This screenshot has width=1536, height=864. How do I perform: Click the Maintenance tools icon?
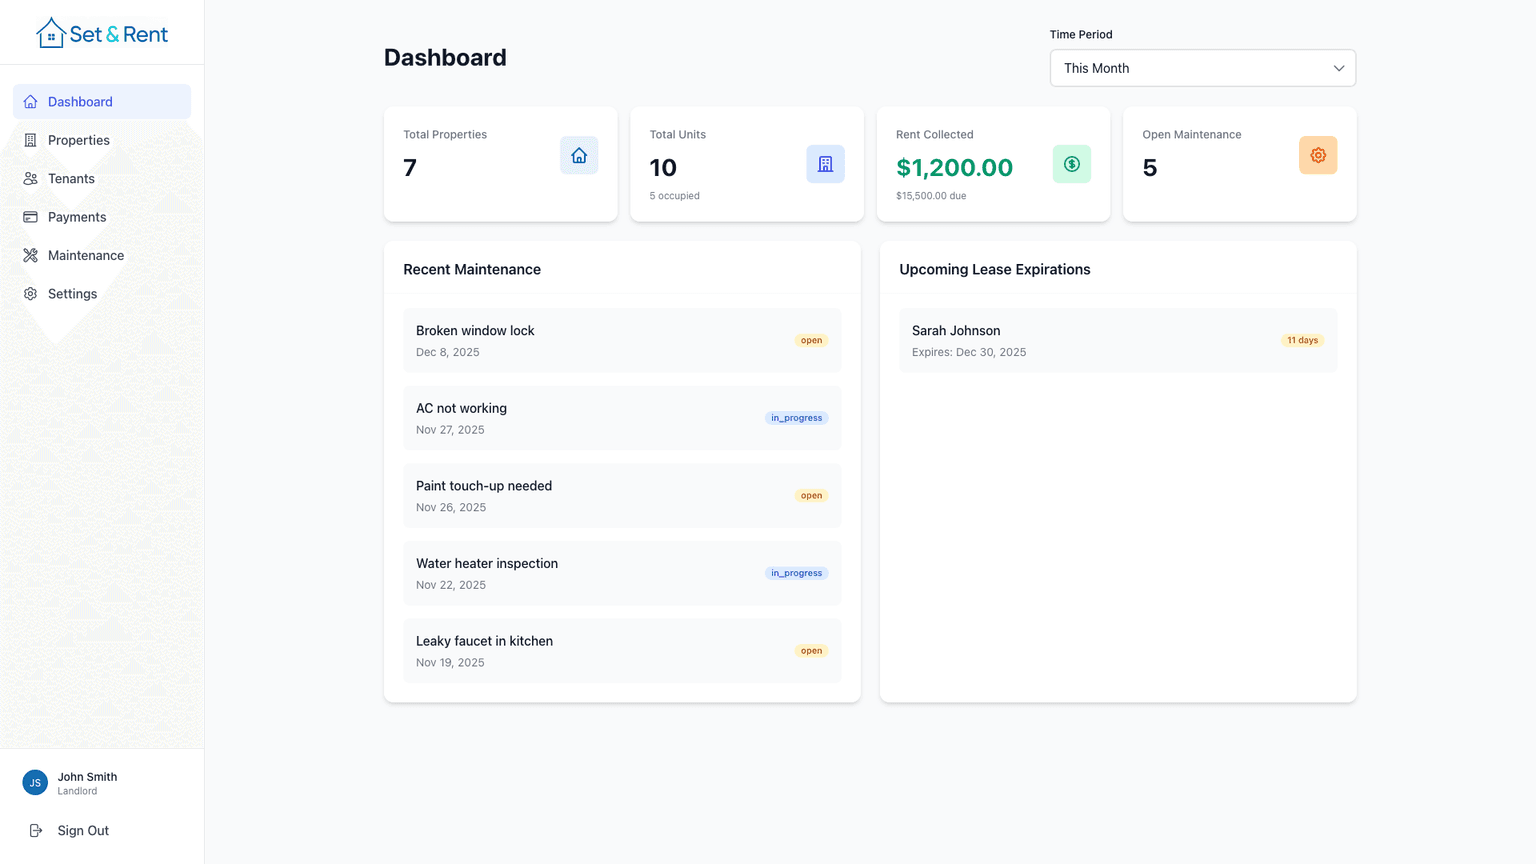click(x=30, y=255)
